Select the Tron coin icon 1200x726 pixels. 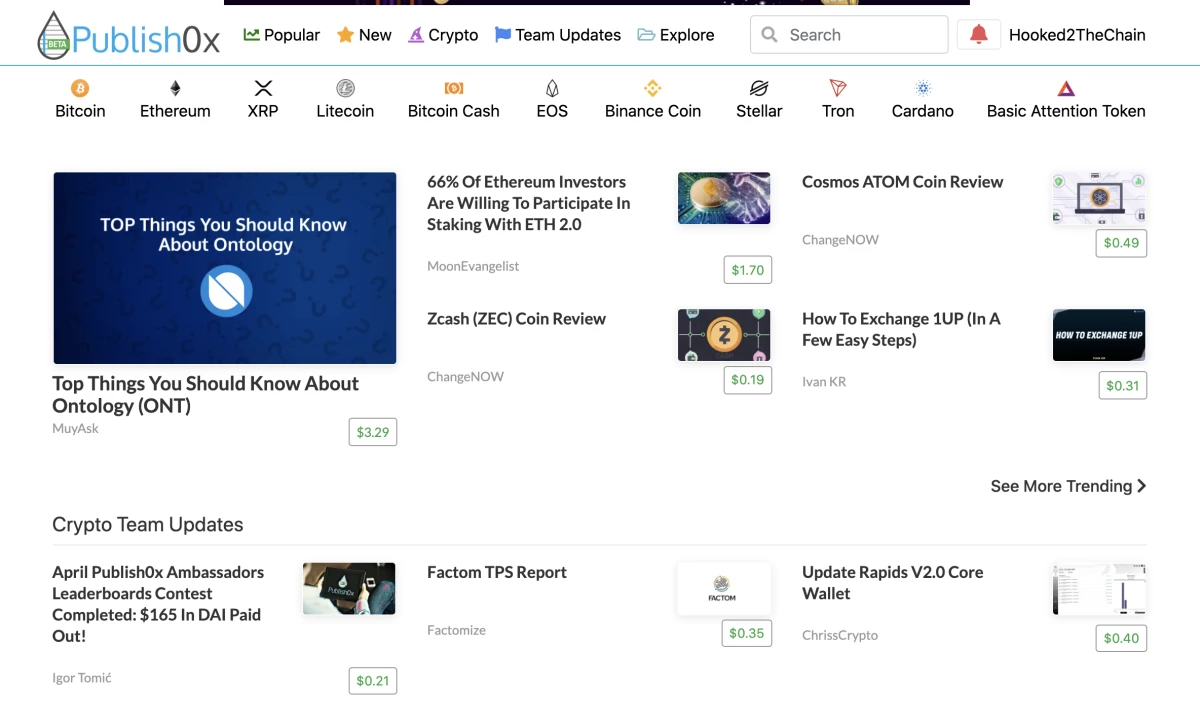pos(838,88)
